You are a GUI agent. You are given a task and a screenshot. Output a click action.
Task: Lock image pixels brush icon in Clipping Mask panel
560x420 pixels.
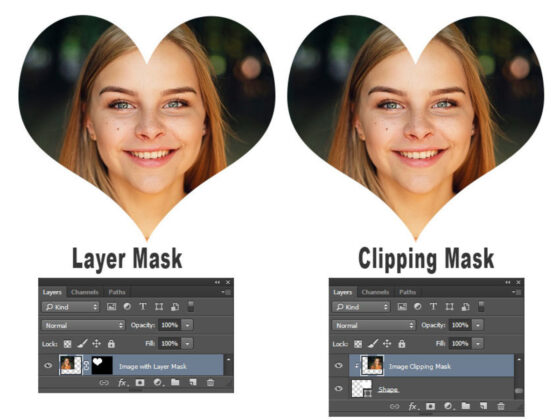pos(373,344)
